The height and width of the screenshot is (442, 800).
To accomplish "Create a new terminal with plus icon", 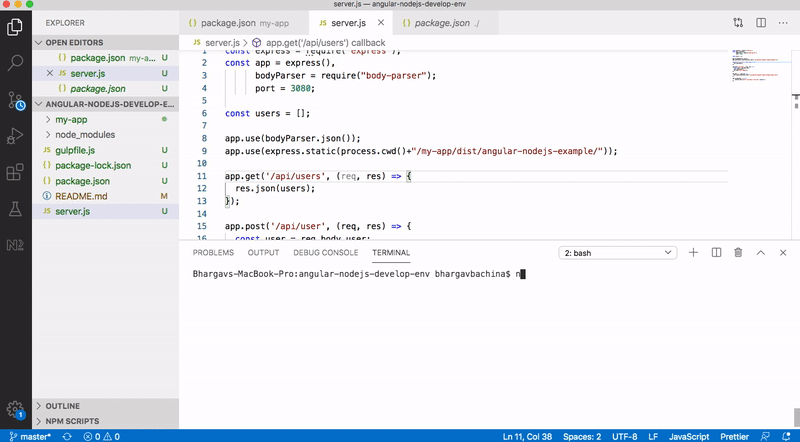I will (x=693, y=253).
